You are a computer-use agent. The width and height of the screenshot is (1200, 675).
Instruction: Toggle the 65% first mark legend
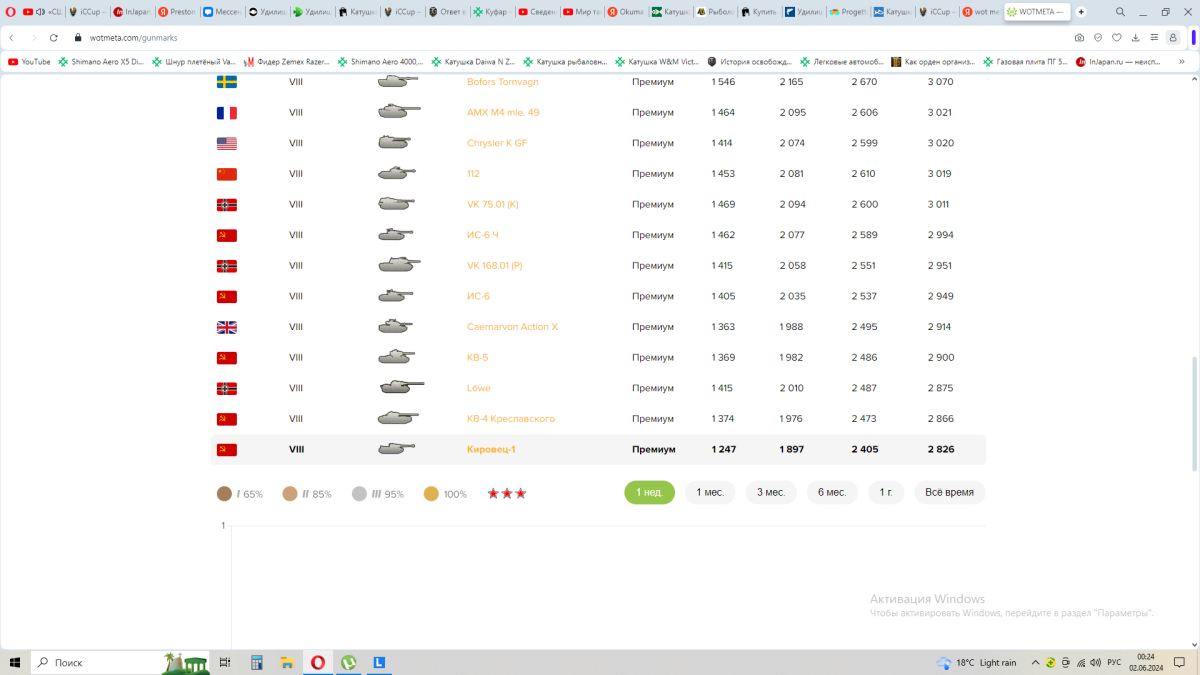click(x=240, y=494)
